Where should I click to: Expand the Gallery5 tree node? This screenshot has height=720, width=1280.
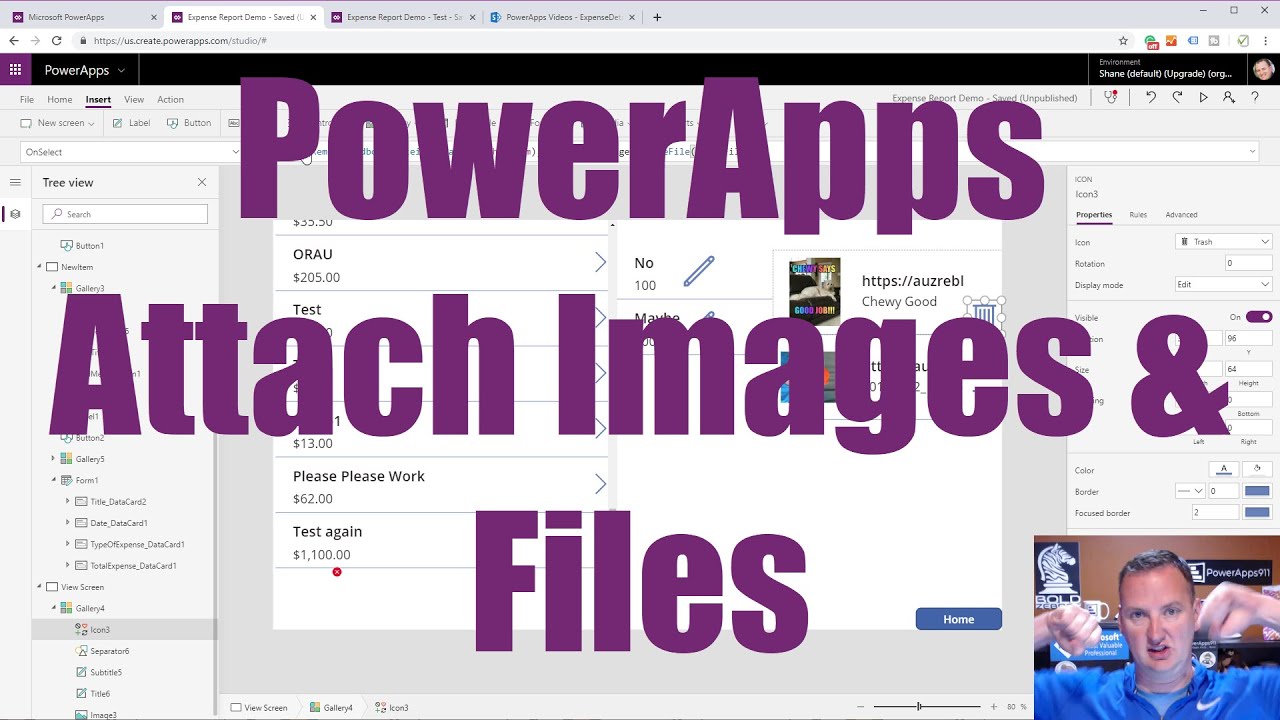tap(53, 459)
